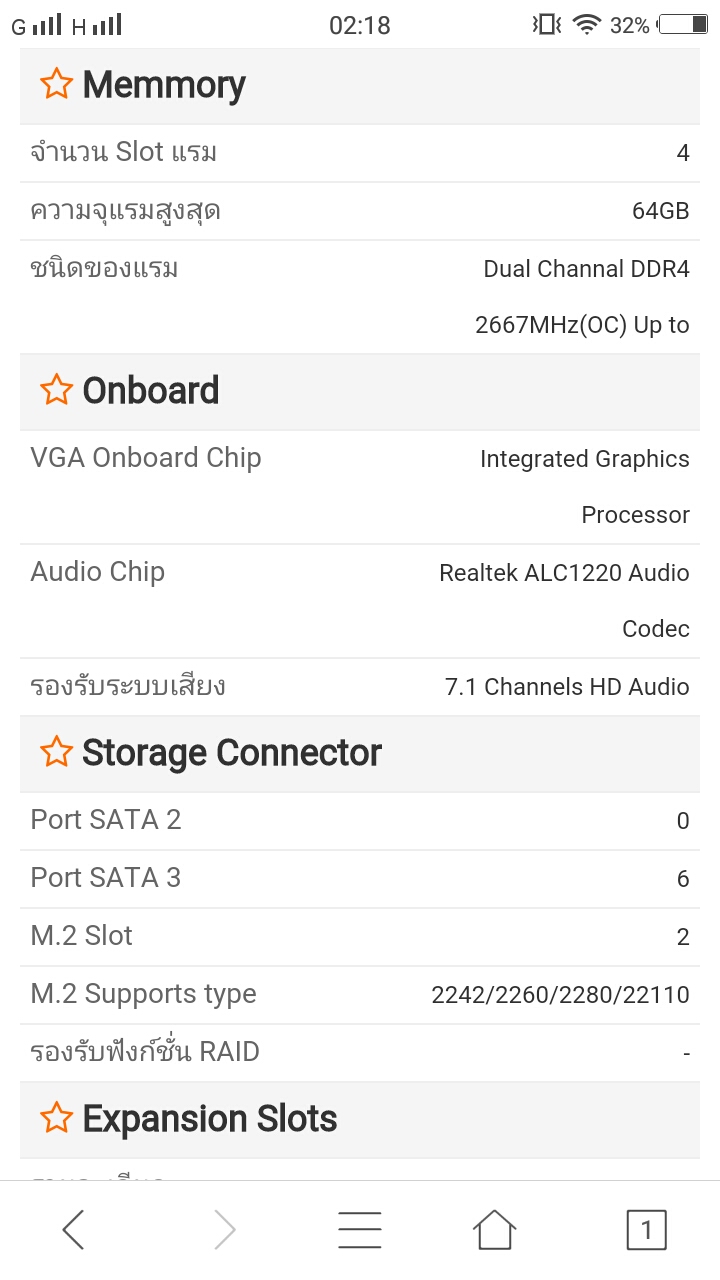Viewport: 720px width, 1280px height.
Task: Tap the Wi-Fi status icon
Action: click(586, 25)
